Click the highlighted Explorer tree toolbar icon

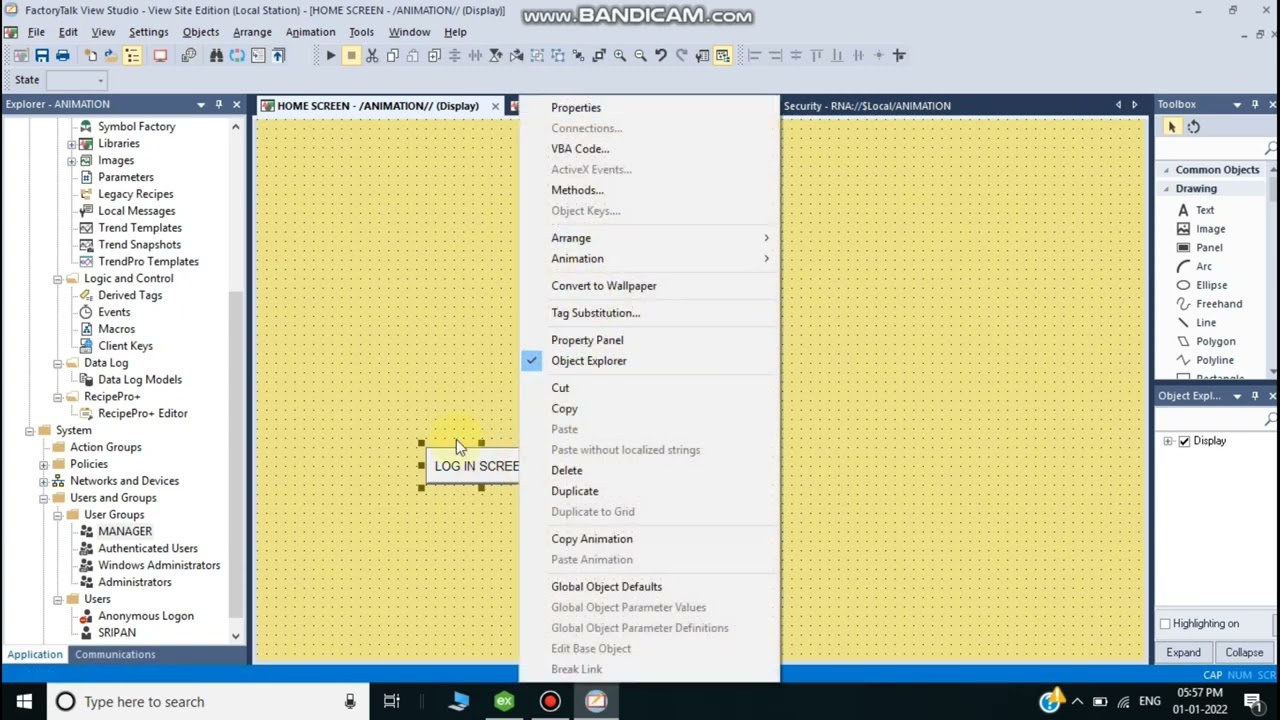pyautogui.click(x=132, y=56)
